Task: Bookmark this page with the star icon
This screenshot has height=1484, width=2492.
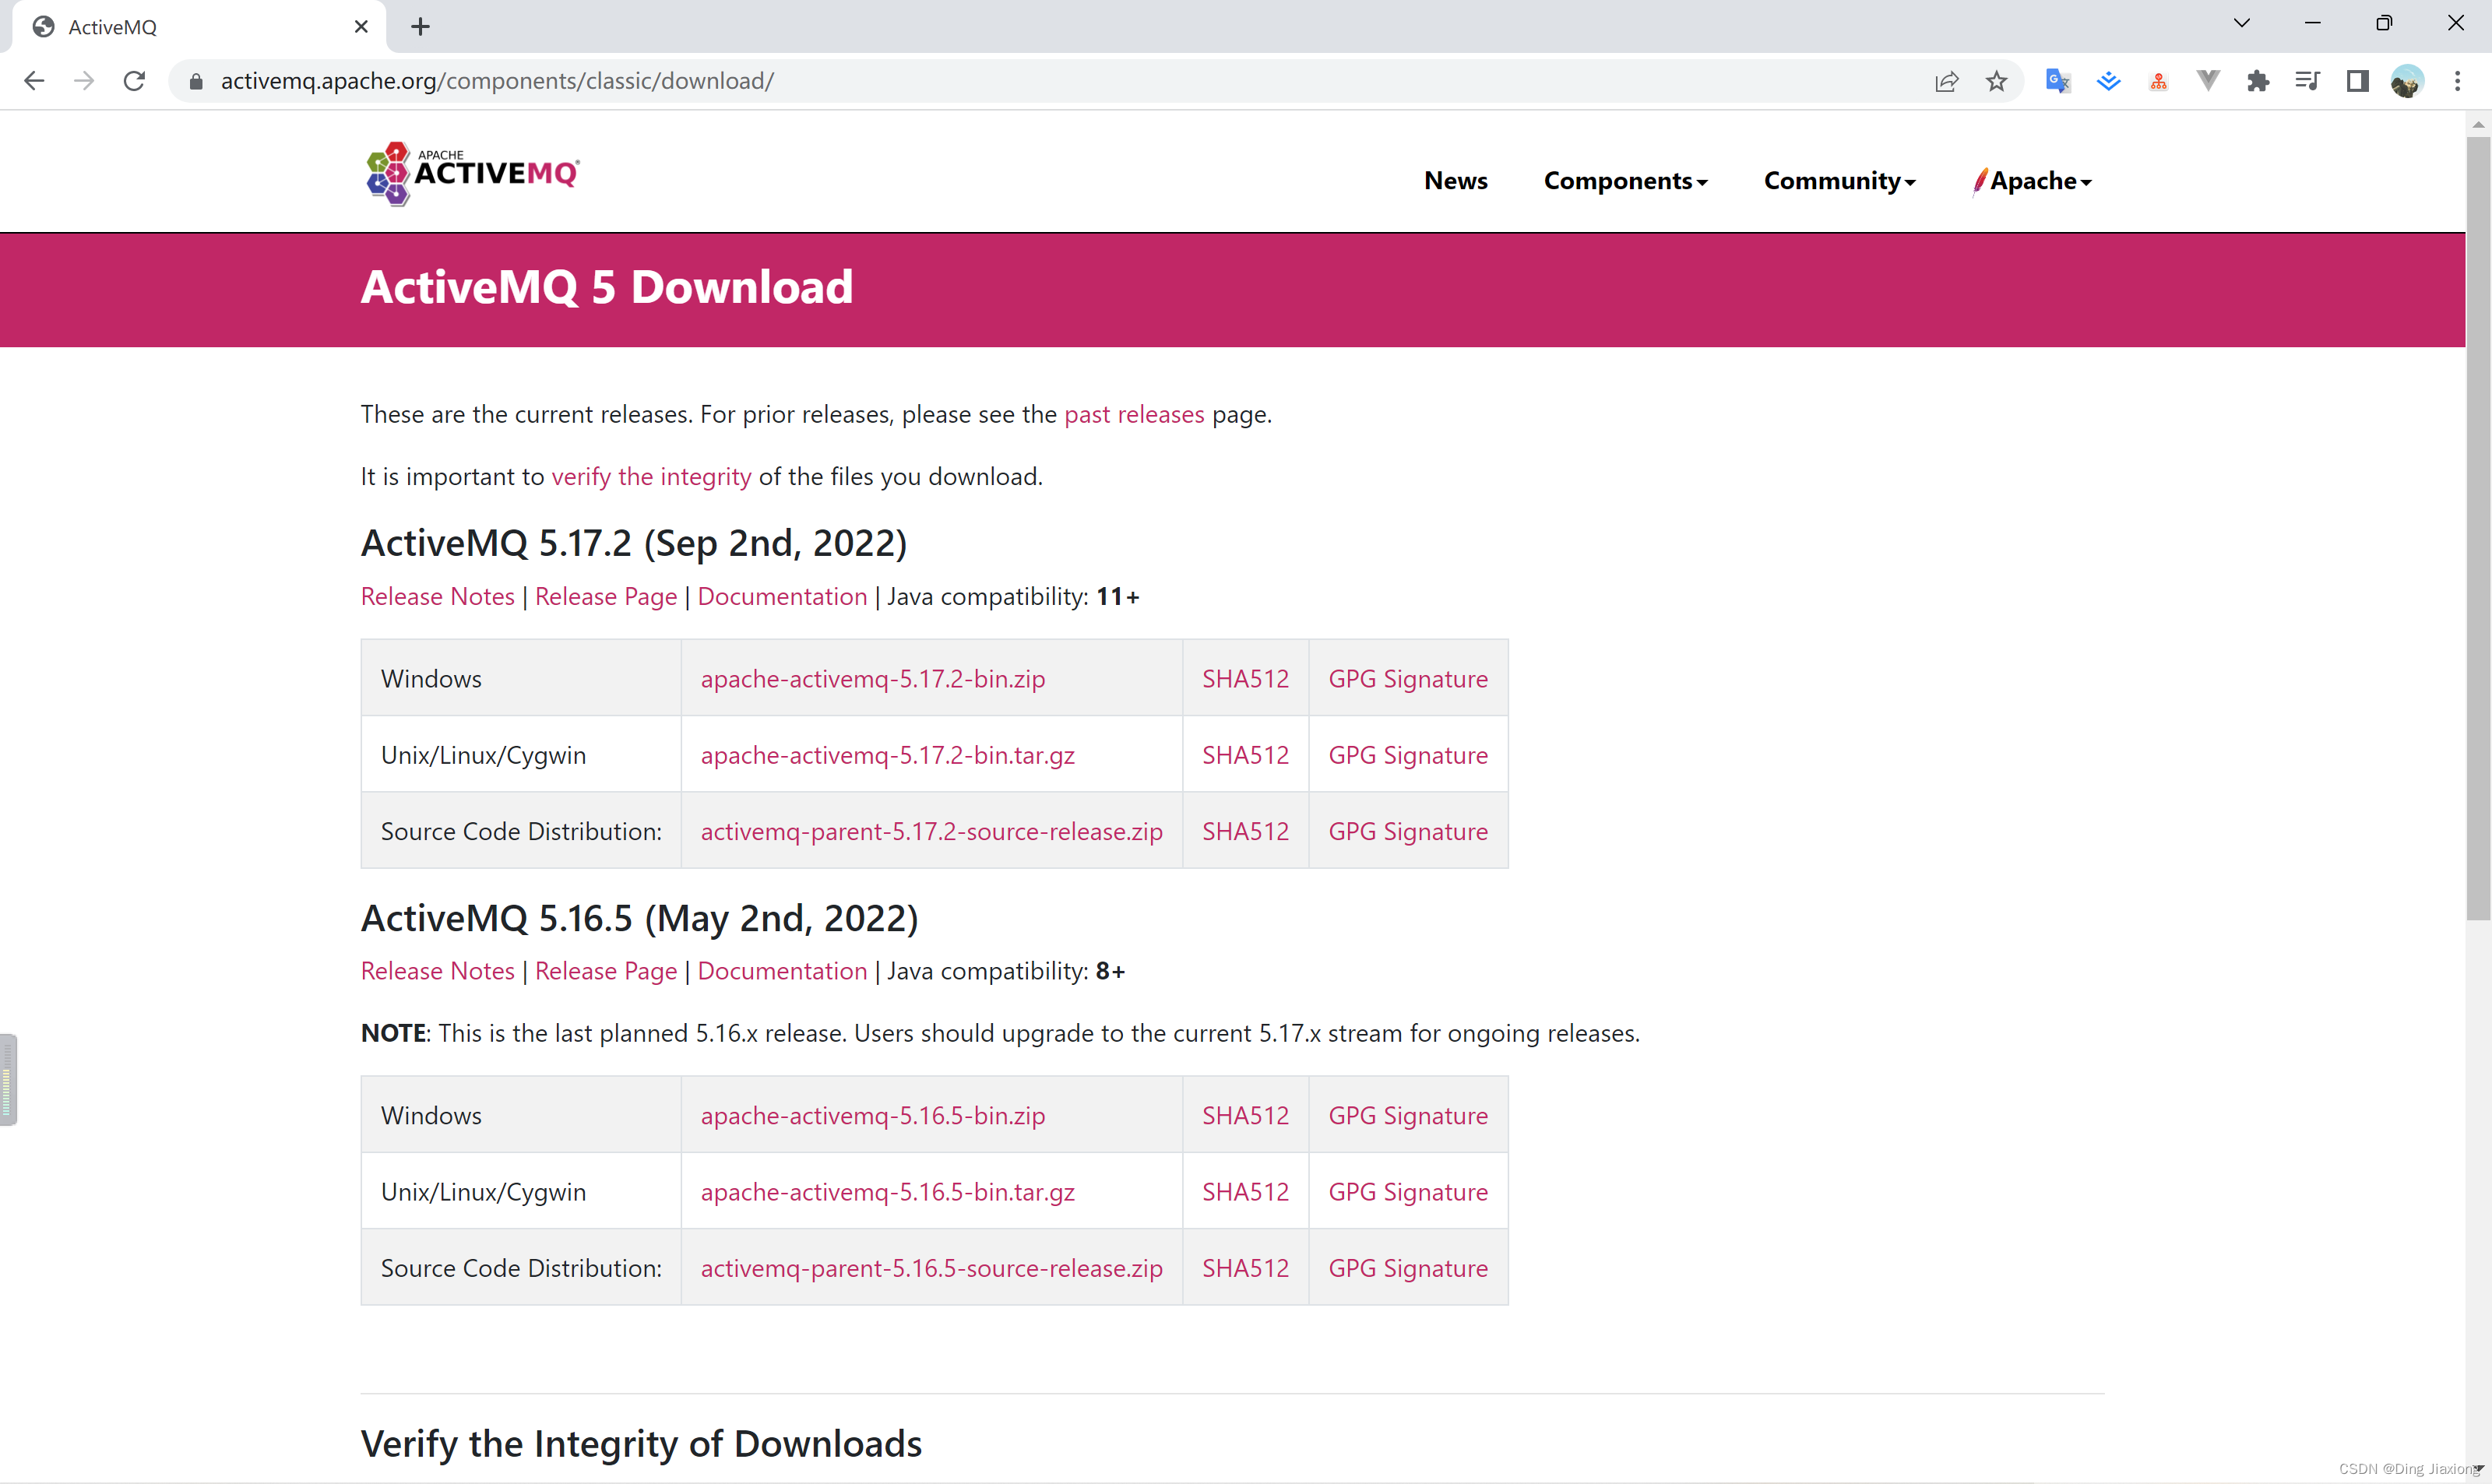Action: (1996, 81)
